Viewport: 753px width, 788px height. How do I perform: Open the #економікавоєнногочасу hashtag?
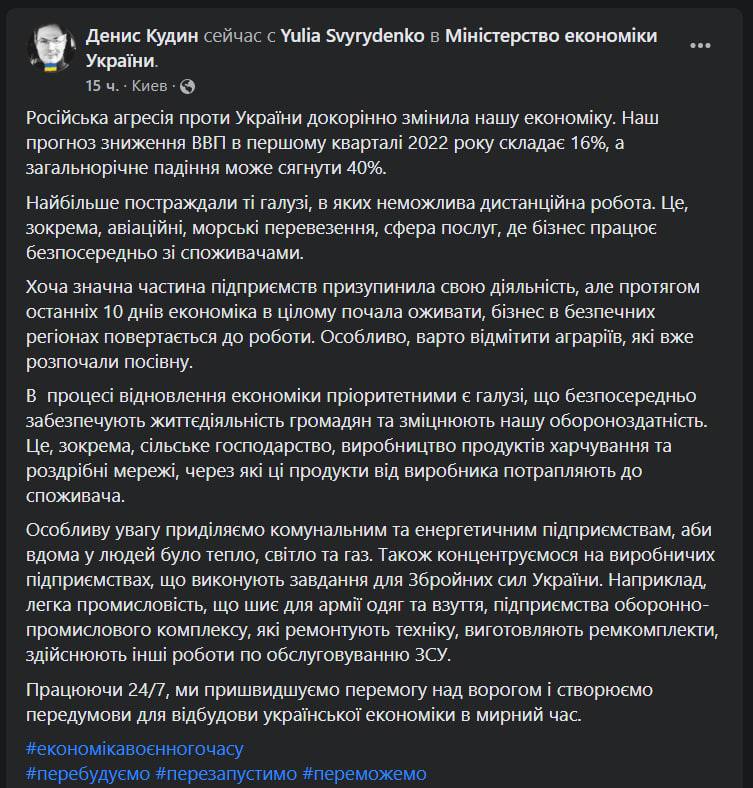(x=134, y=748)
